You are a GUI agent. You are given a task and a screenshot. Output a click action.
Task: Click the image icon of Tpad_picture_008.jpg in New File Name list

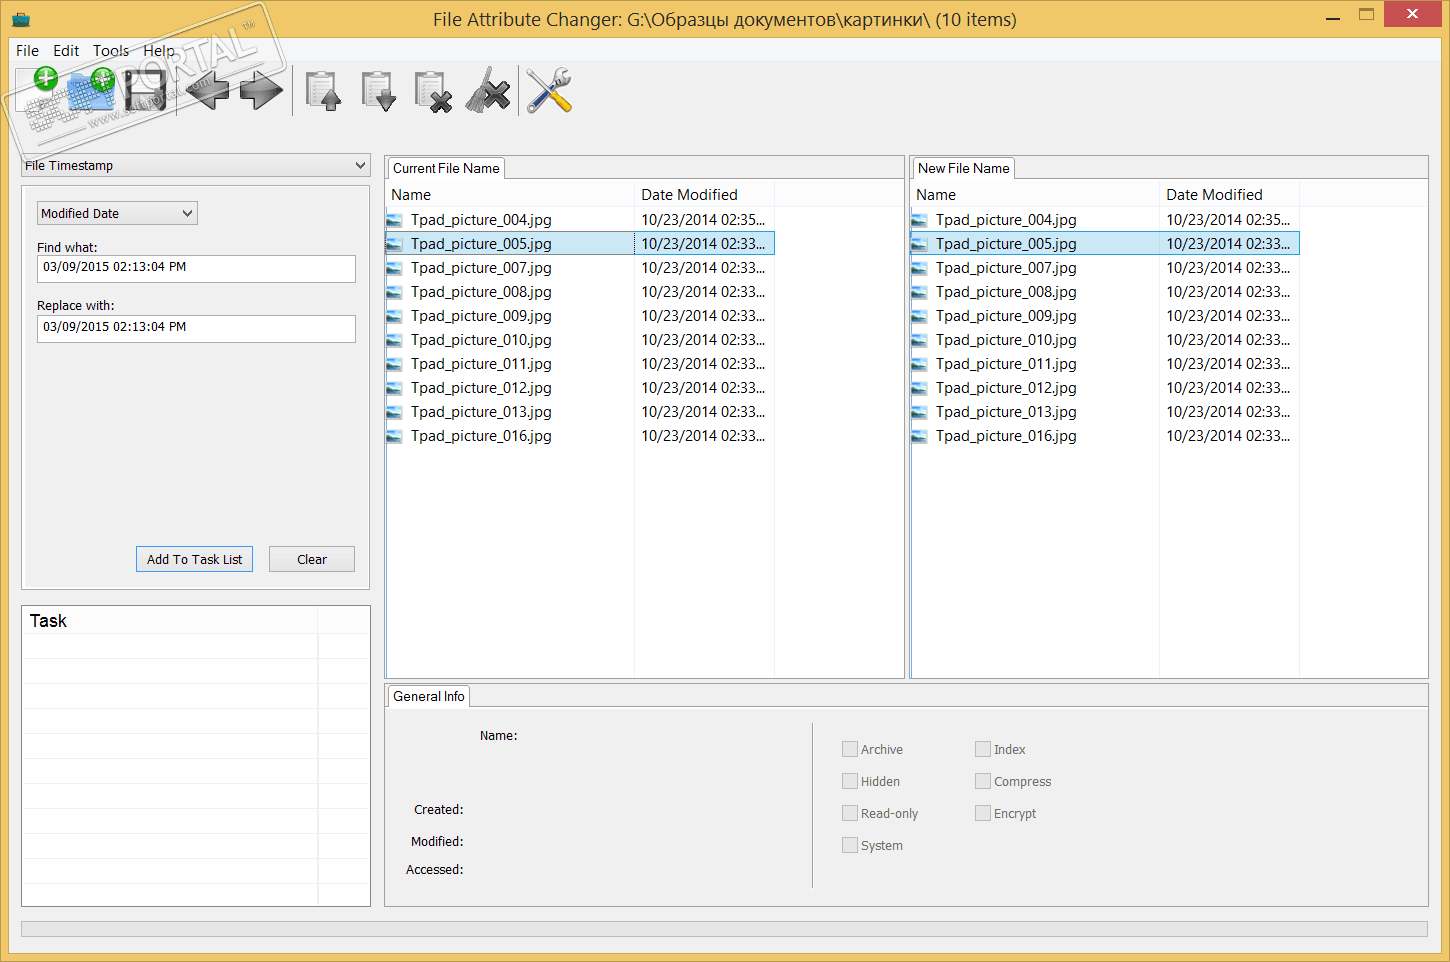point(920,292)
